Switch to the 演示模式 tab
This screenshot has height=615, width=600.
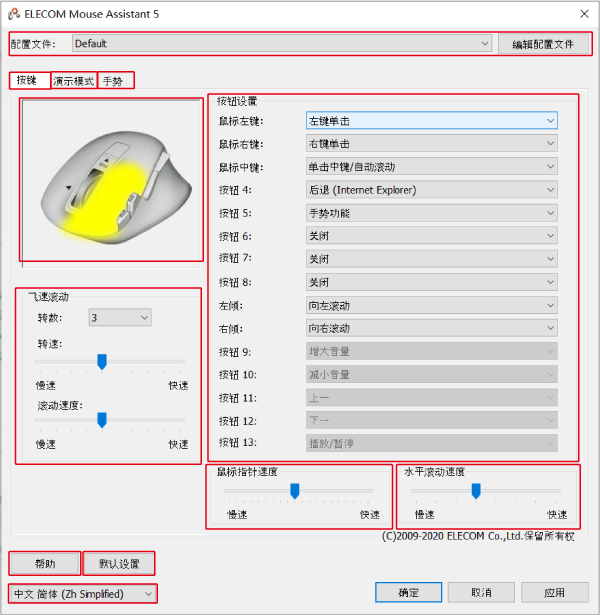pyautogui.click(x=74, y=81)
